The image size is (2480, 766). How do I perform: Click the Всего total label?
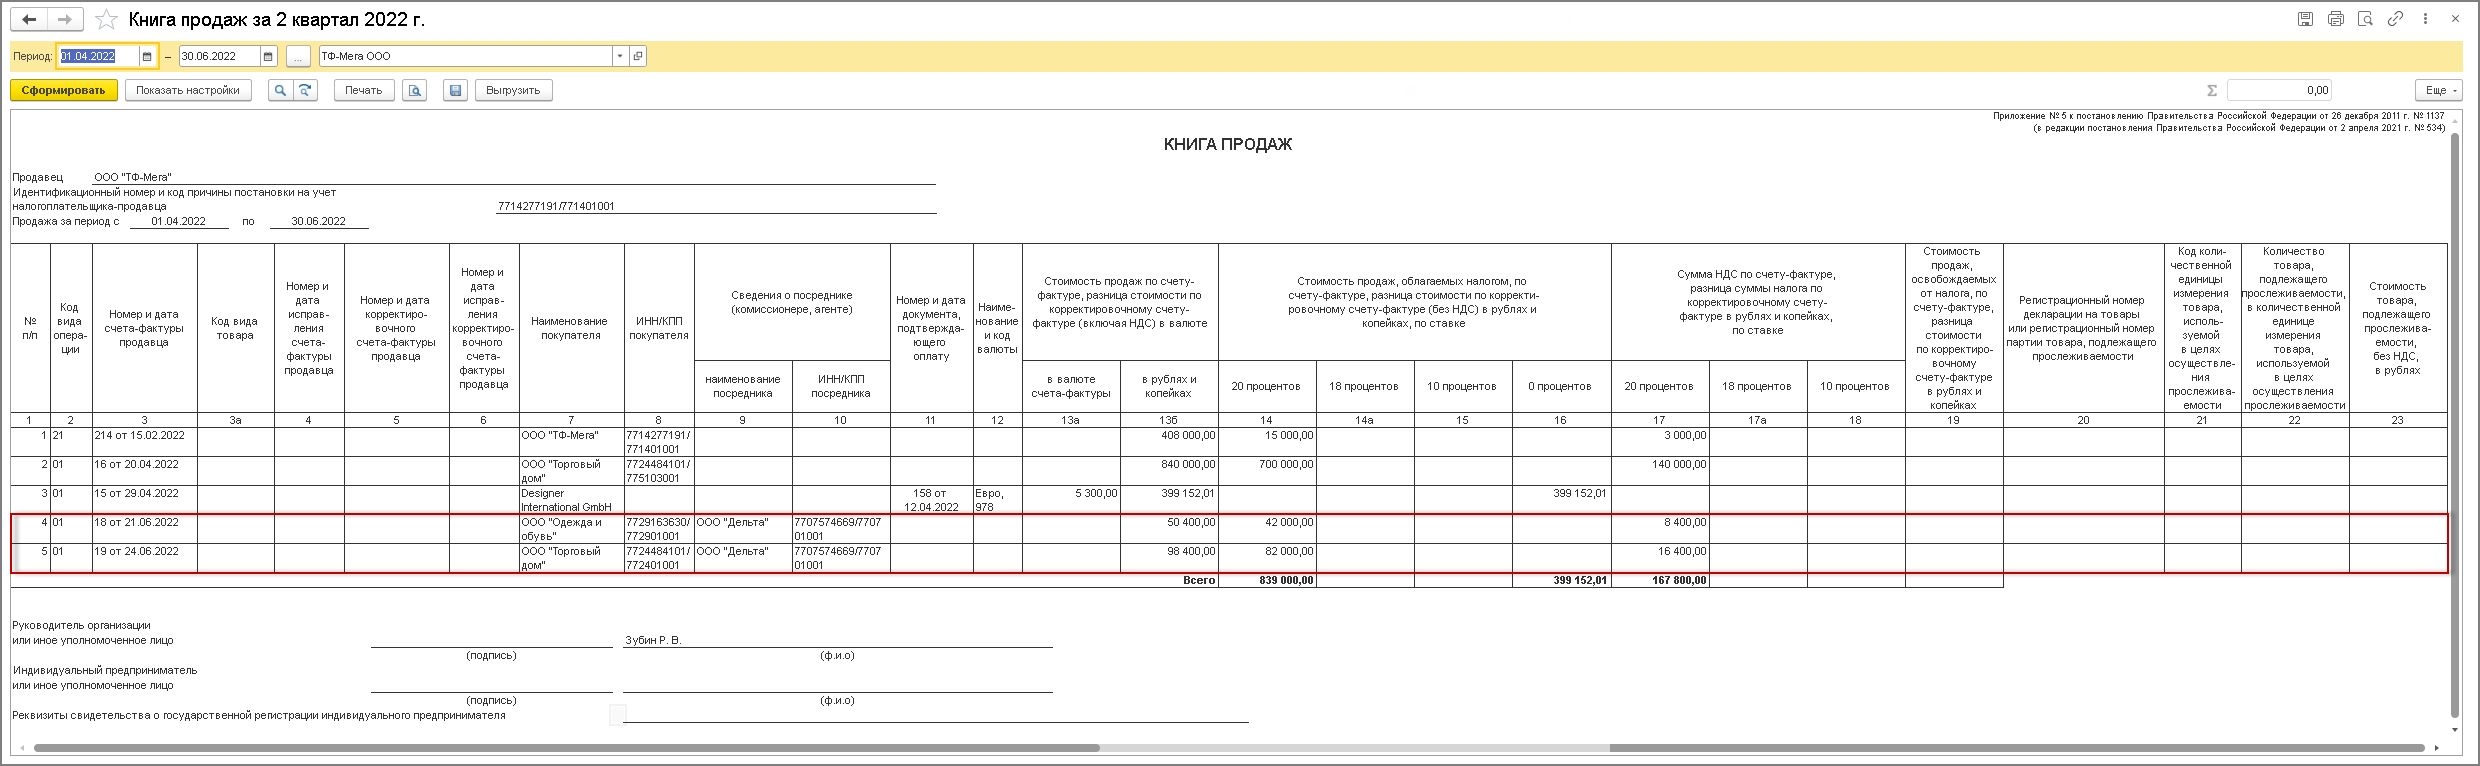coord(1199,580)
